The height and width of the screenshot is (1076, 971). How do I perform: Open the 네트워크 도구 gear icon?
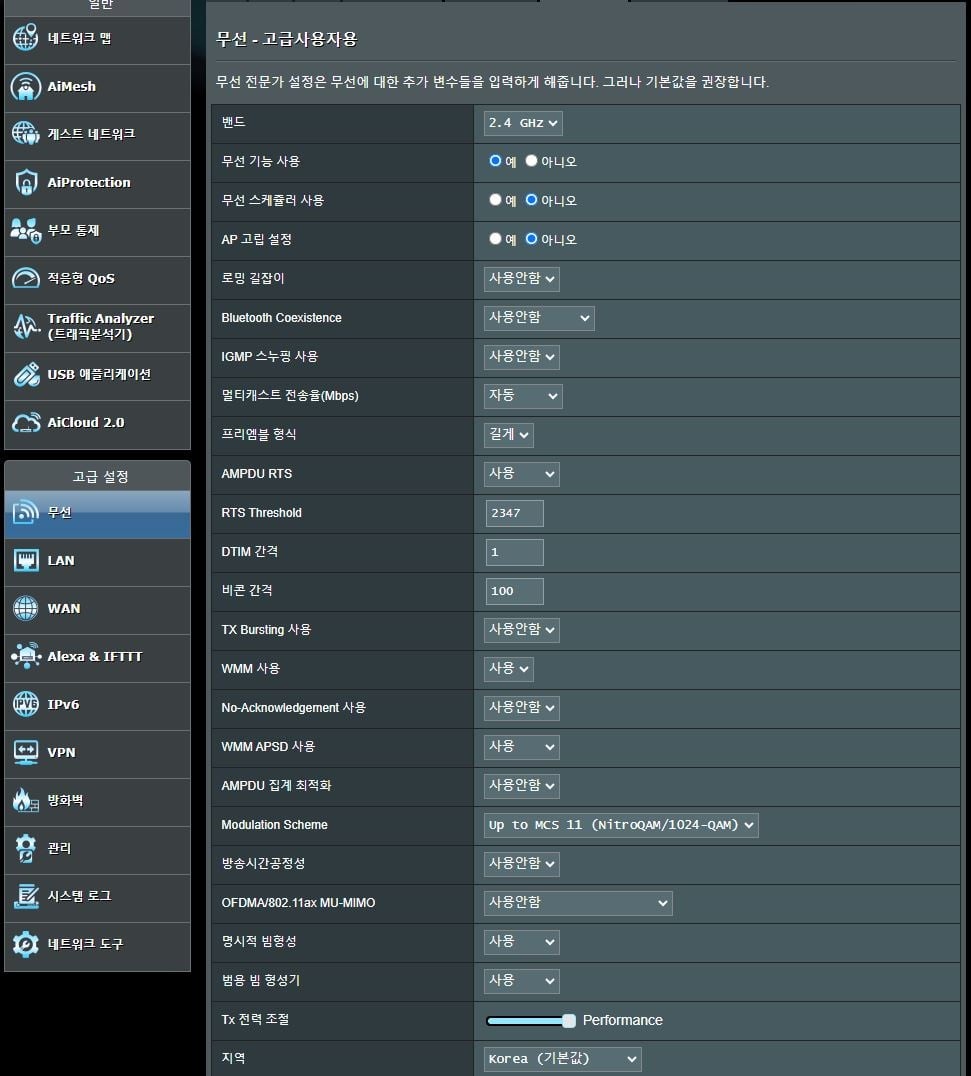(25, 944)
